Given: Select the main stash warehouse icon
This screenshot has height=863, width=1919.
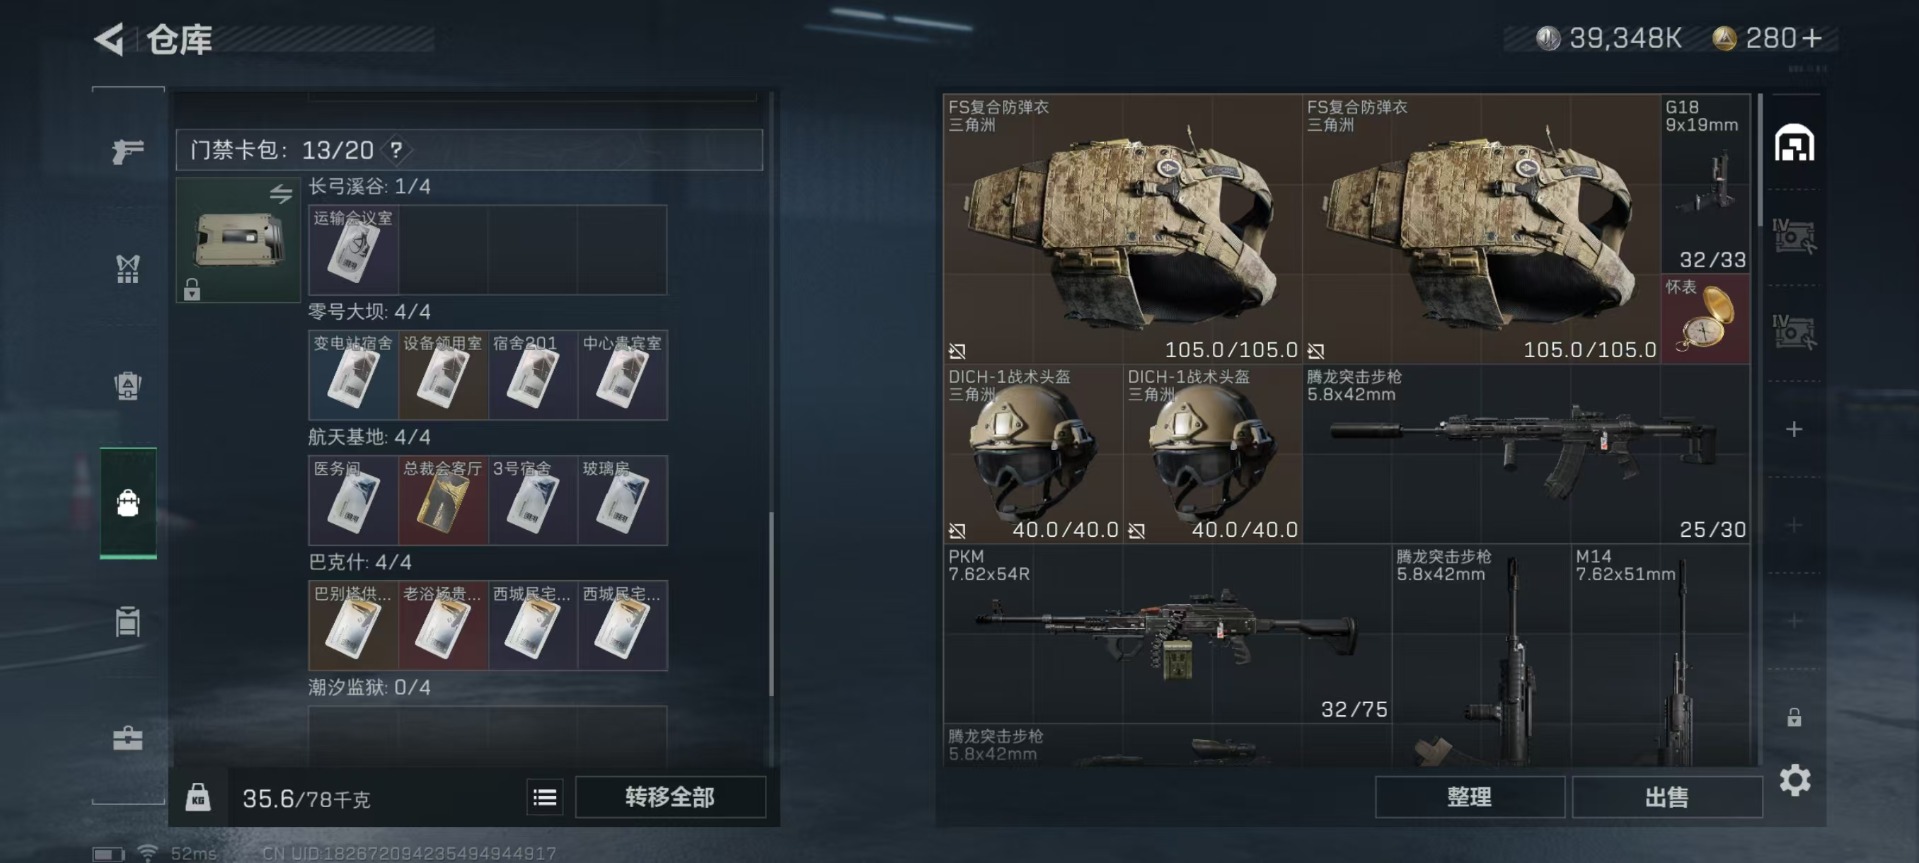Looking at the screenshot, I should 1794,144.
